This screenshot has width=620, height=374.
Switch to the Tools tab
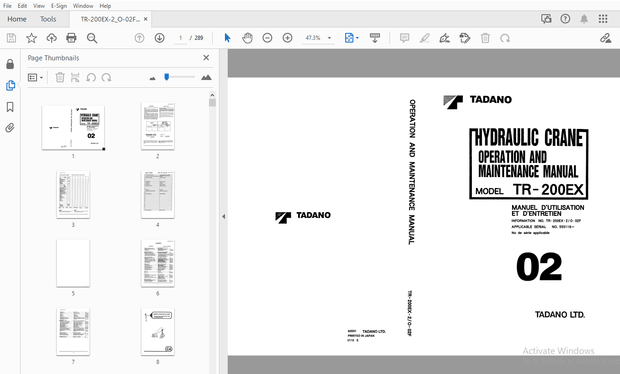pos(48,19)
